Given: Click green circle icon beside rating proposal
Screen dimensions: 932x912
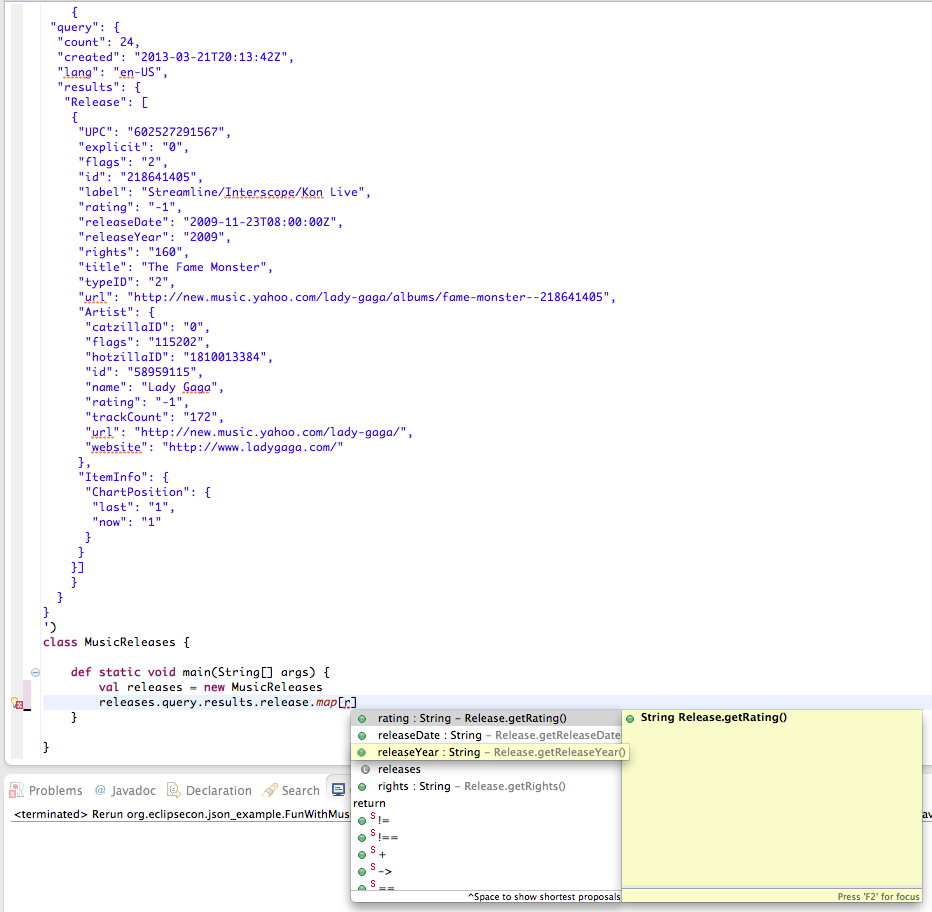Looking at the screenshot, I should (361, 717).
